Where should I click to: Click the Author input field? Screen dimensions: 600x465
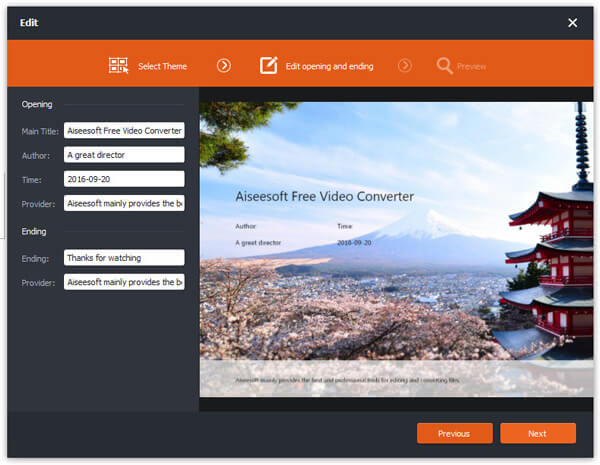click(x=124, y=155)
